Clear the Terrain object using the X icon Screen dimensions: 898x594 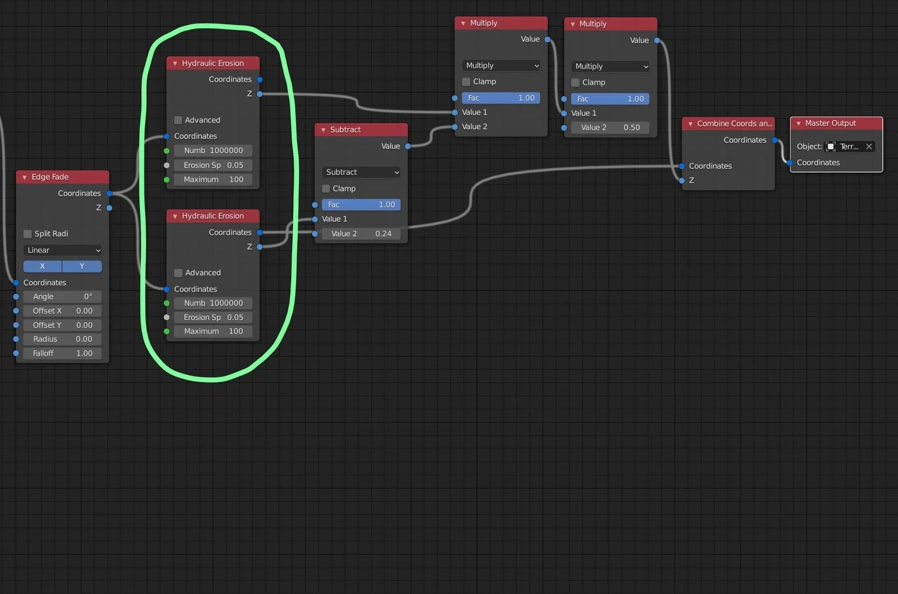coord(869,146)
